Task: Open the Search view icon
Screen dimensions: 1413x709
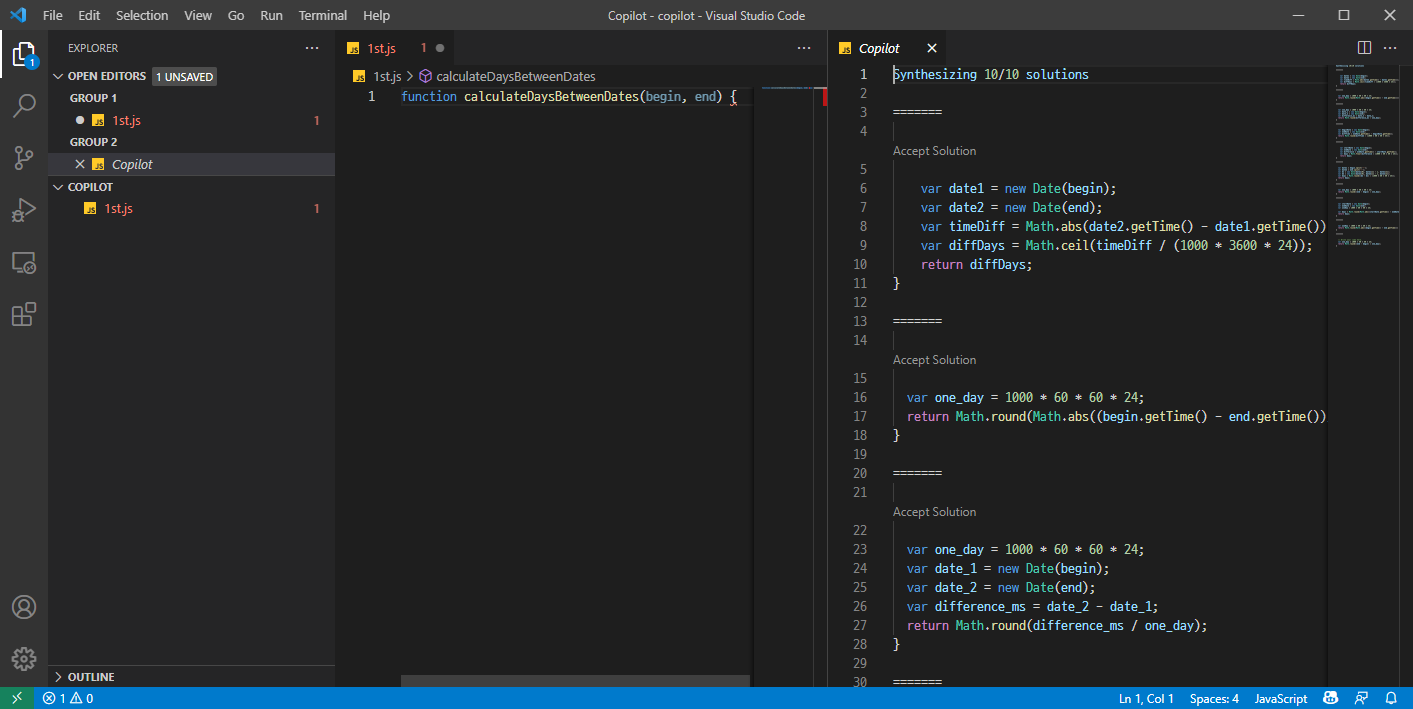Action: 24,105
